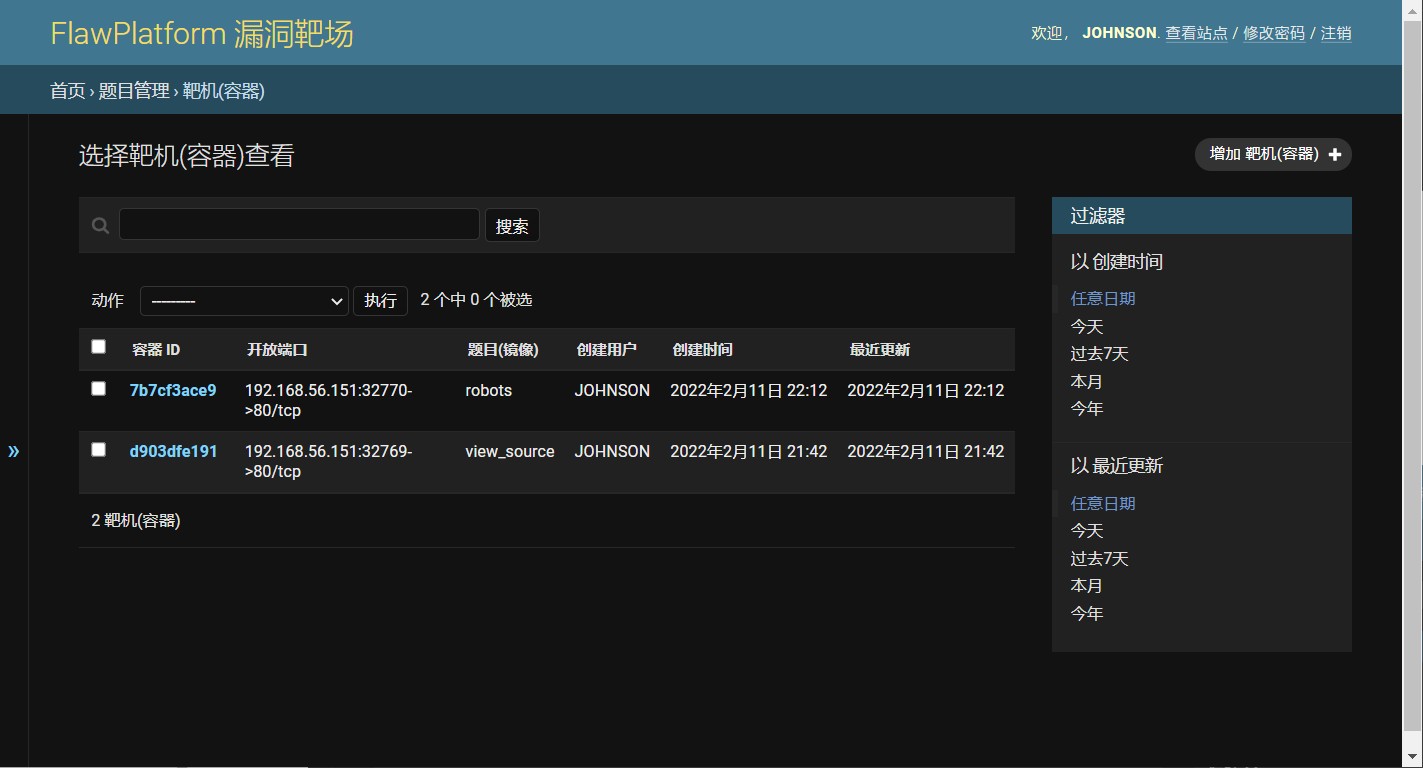This screenshot has height=768, width=1423.
Task: Click the FlawPlatform 漏洞靶场 site title
Action: coord(202,33)
